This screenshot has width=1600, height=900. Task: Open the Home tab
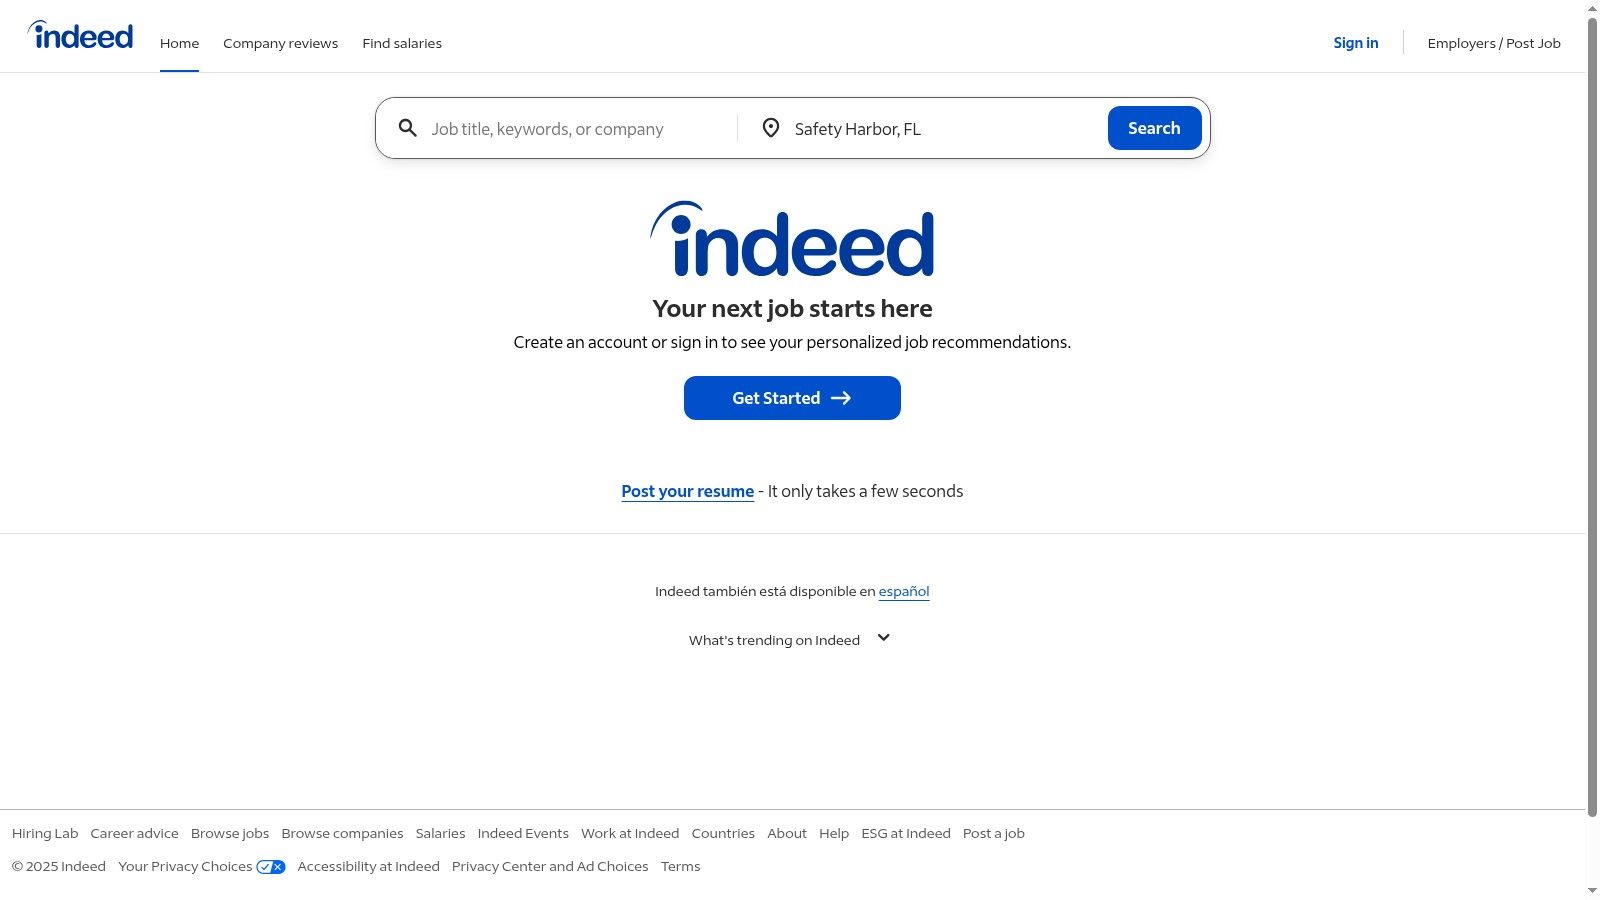[x=179, y=43]
